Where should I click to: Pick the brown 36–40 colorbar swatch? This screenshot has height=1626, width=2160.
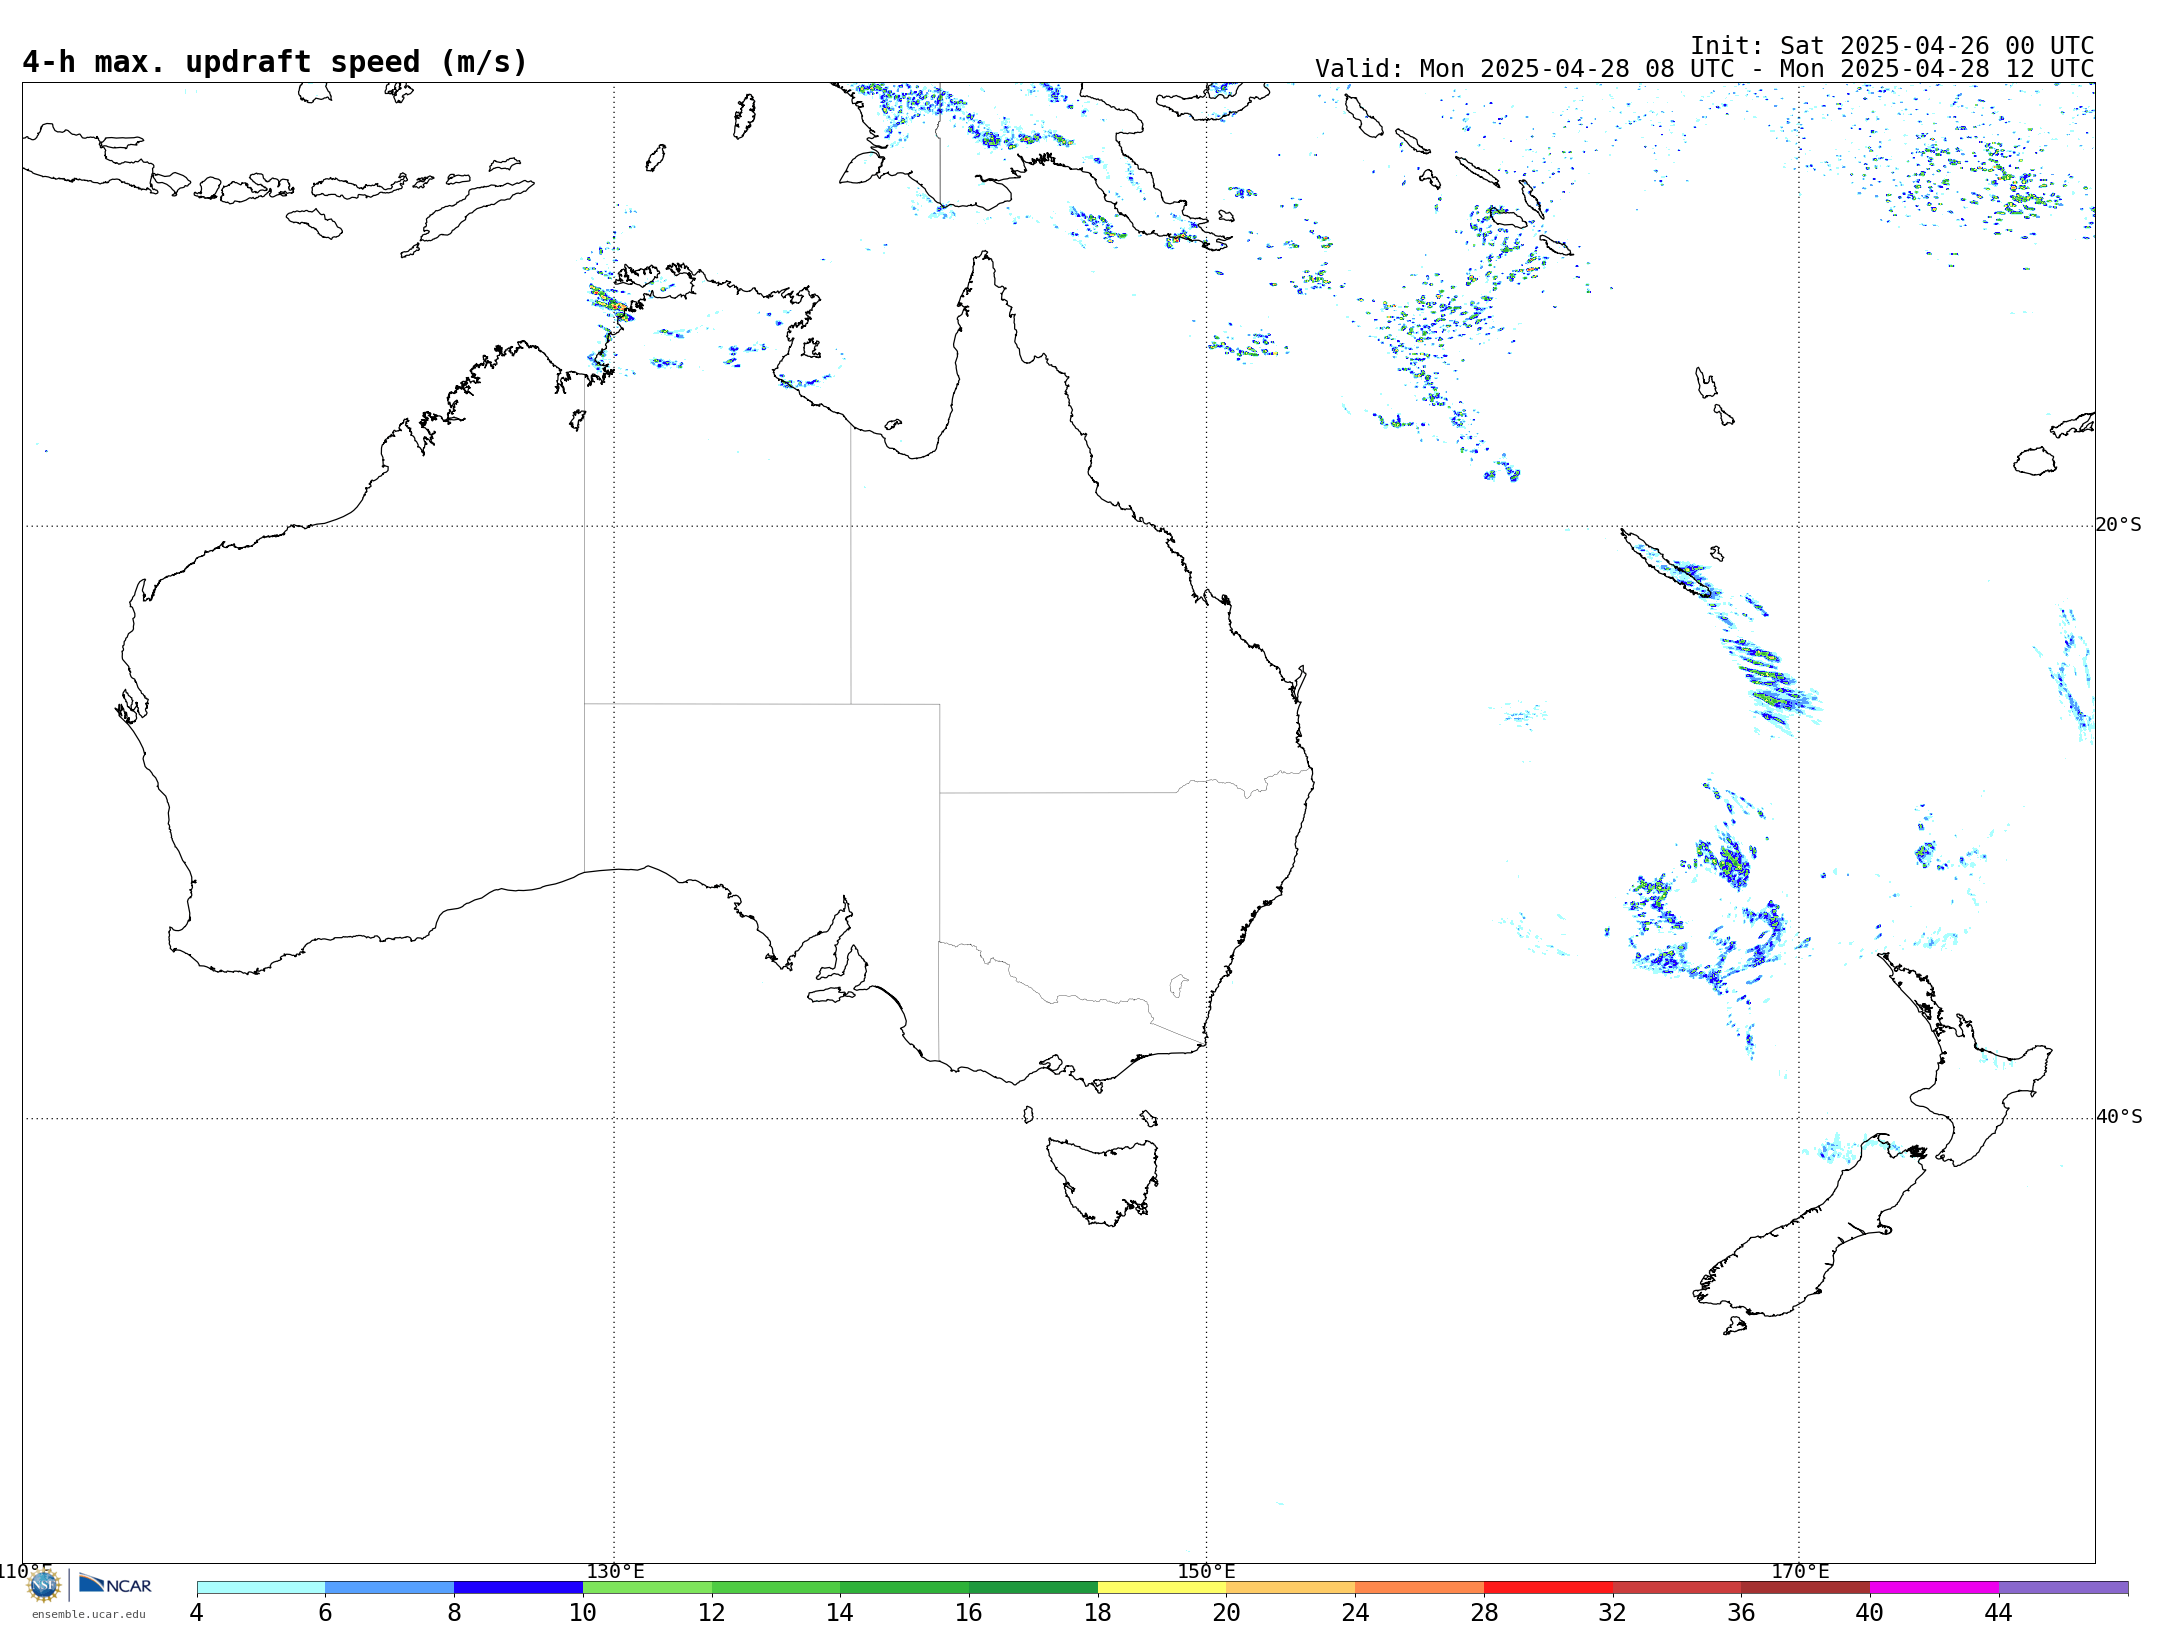pos(1805,1588)
